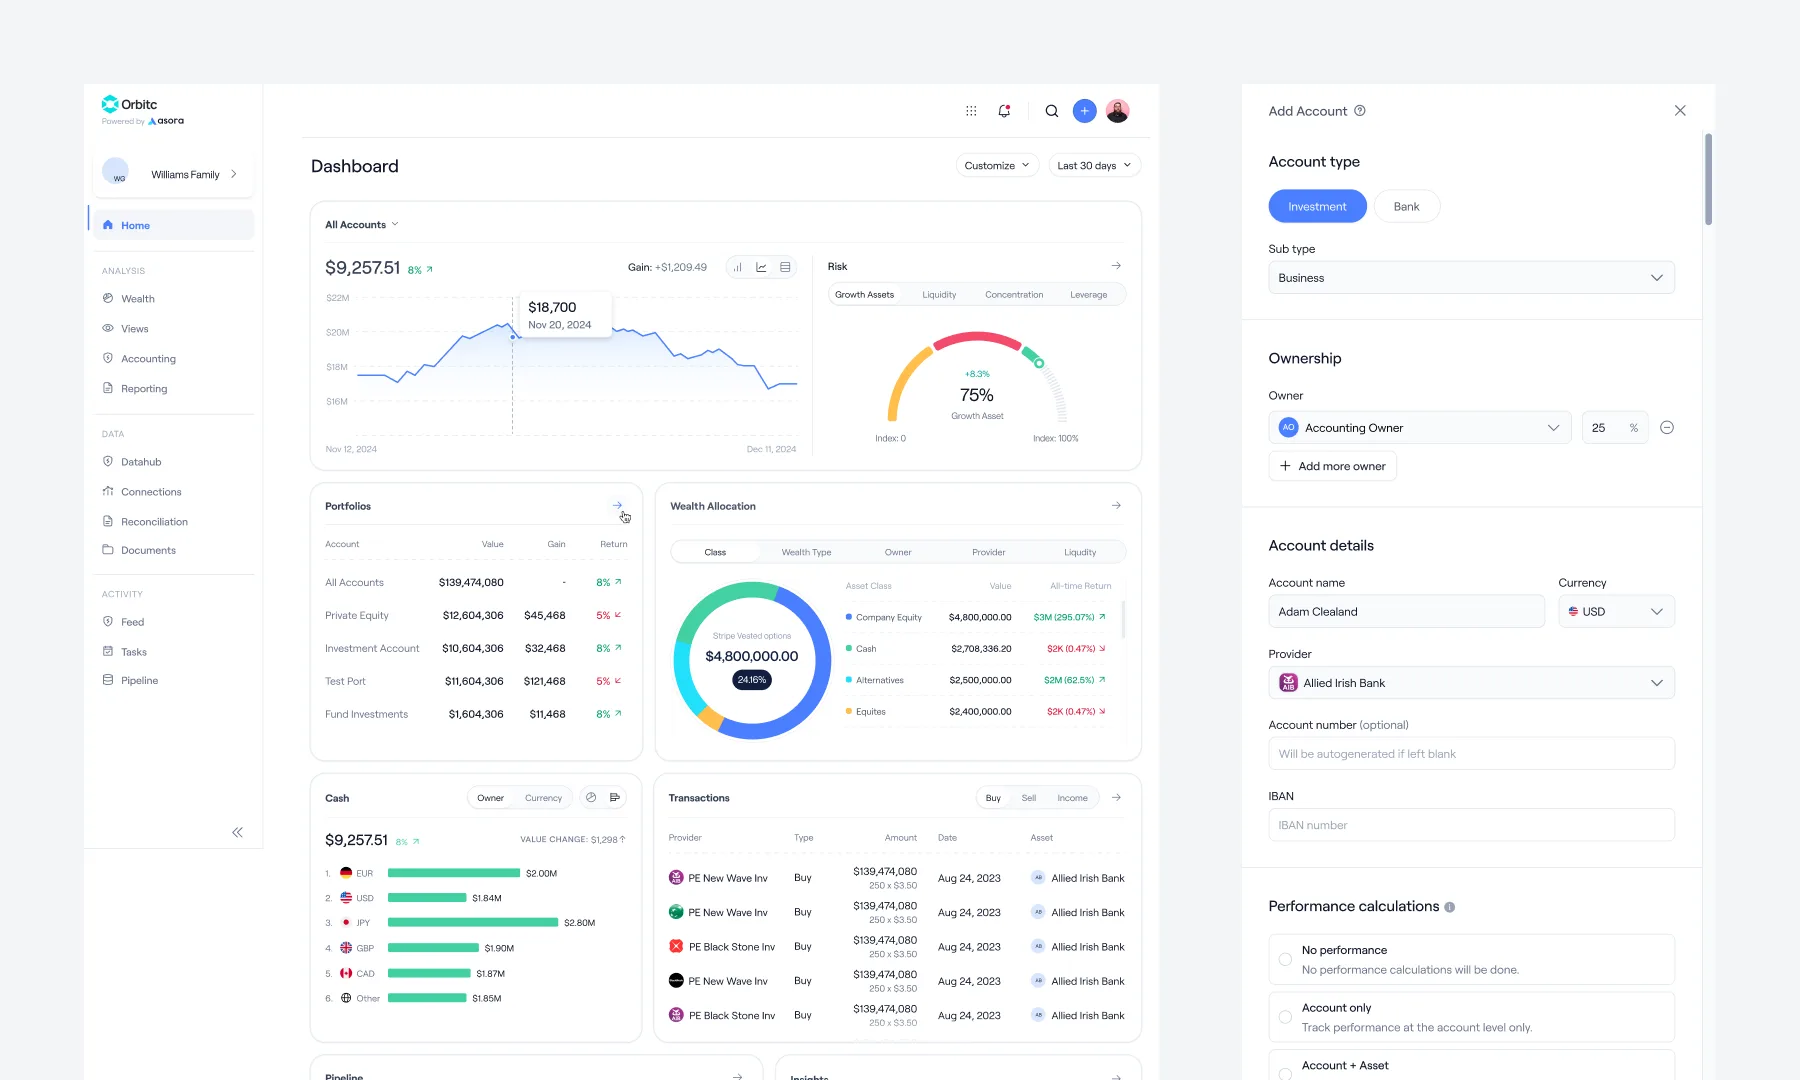The image size is (1800, 1080).
Task: Open Add Account help icon
Action: [1360, 111]
